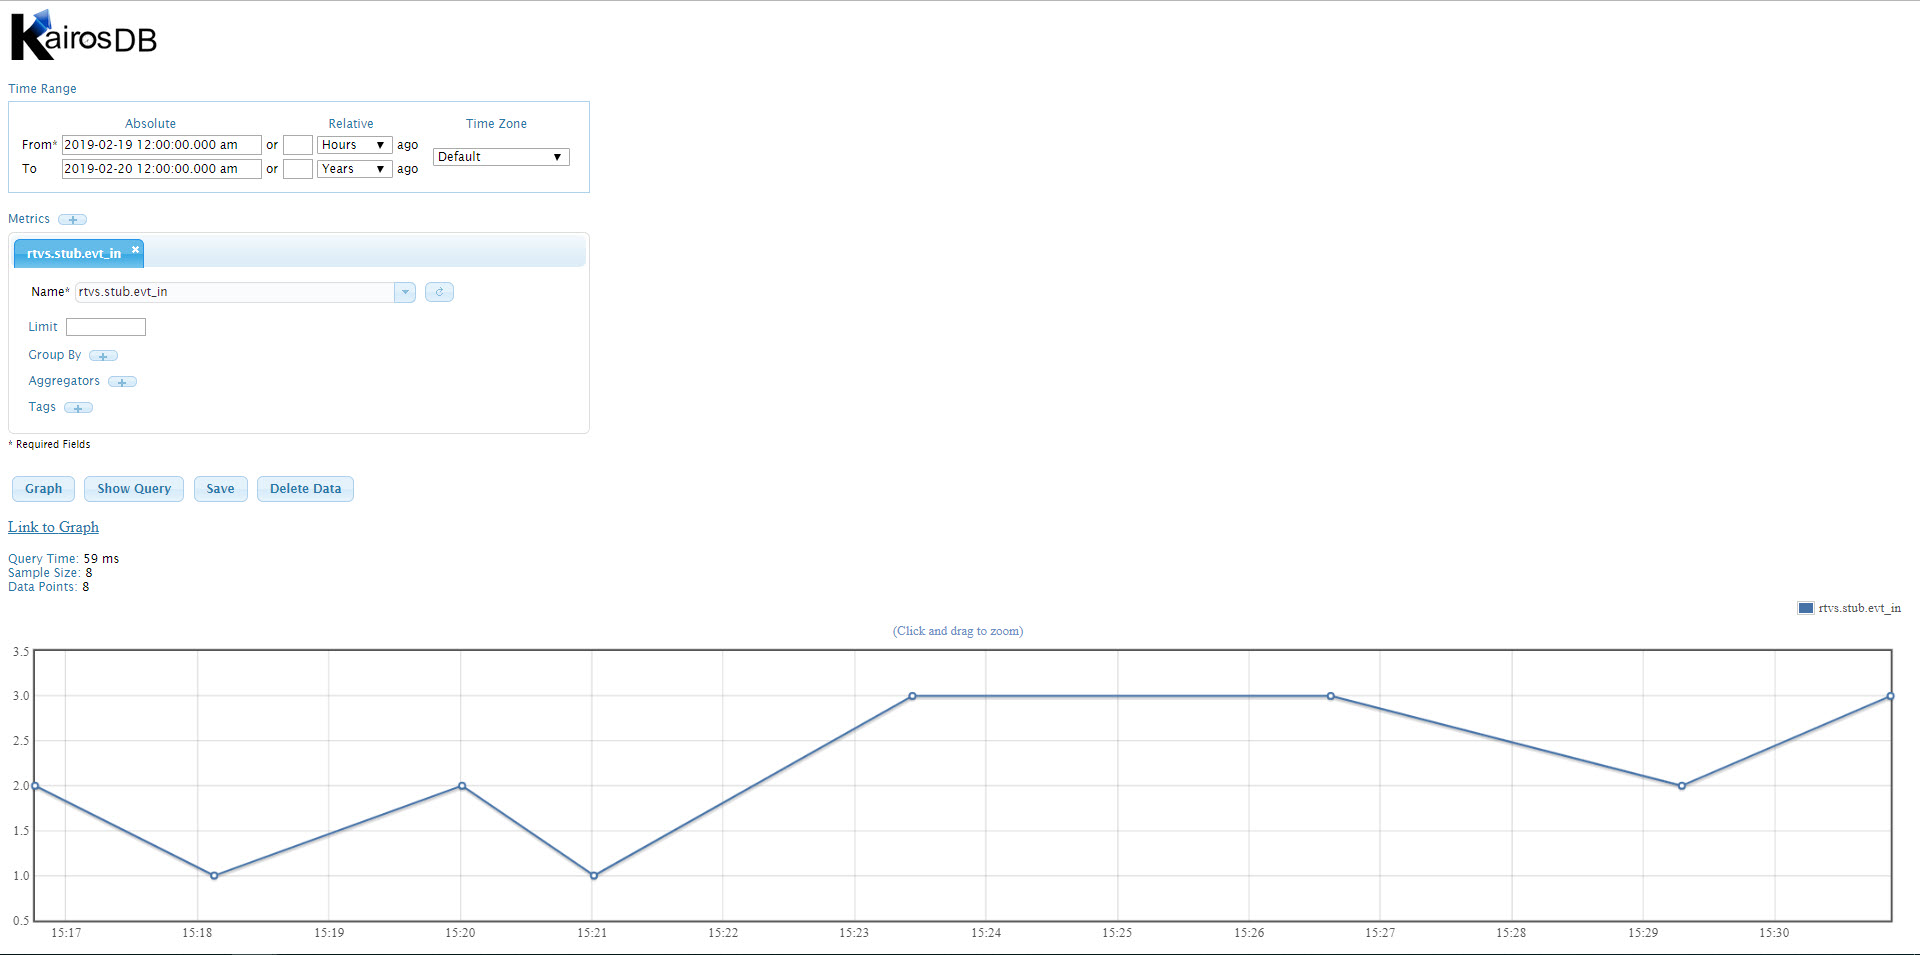Refresh the metric name list
1920x955 pixels.
point(439,291)
